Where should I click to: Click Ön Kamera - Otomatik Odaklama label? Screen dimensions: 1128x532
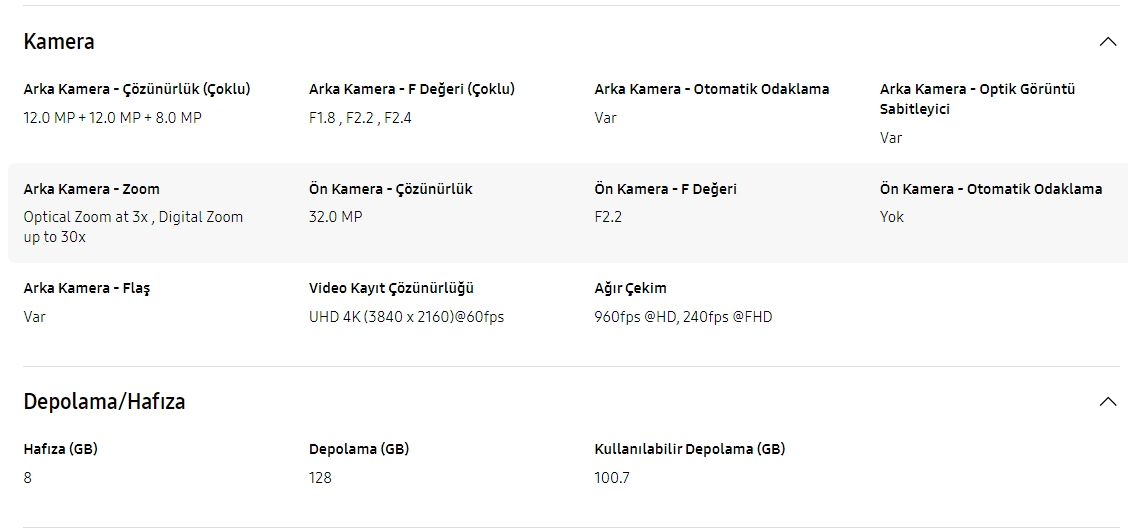(991, 189)
